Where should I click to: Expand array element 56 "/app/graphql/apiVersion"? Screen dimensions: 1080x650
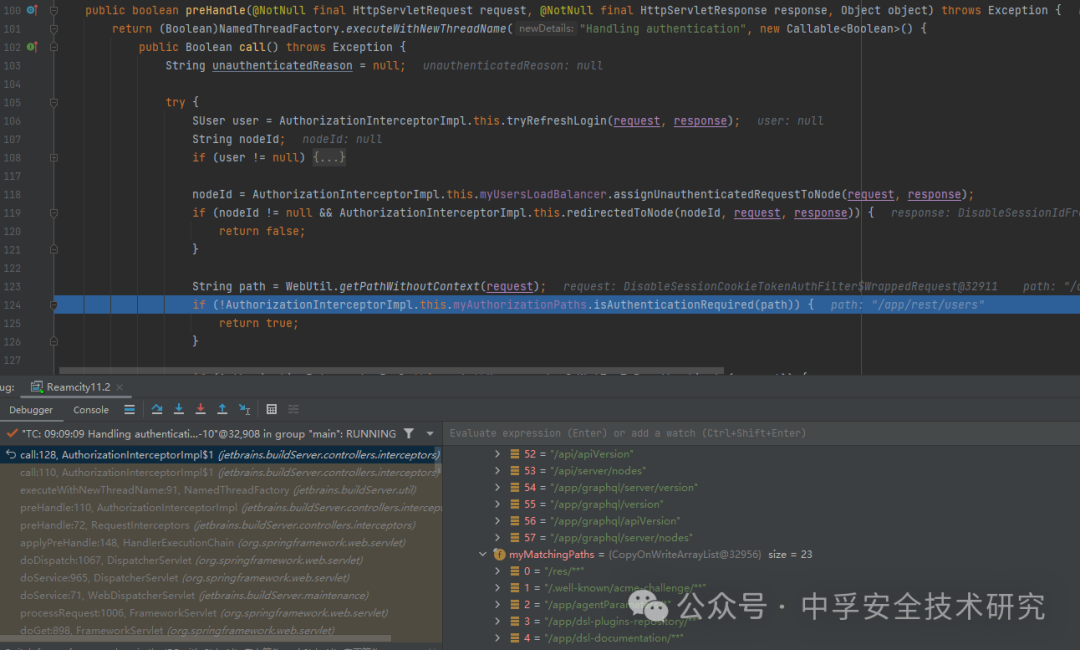497,521
